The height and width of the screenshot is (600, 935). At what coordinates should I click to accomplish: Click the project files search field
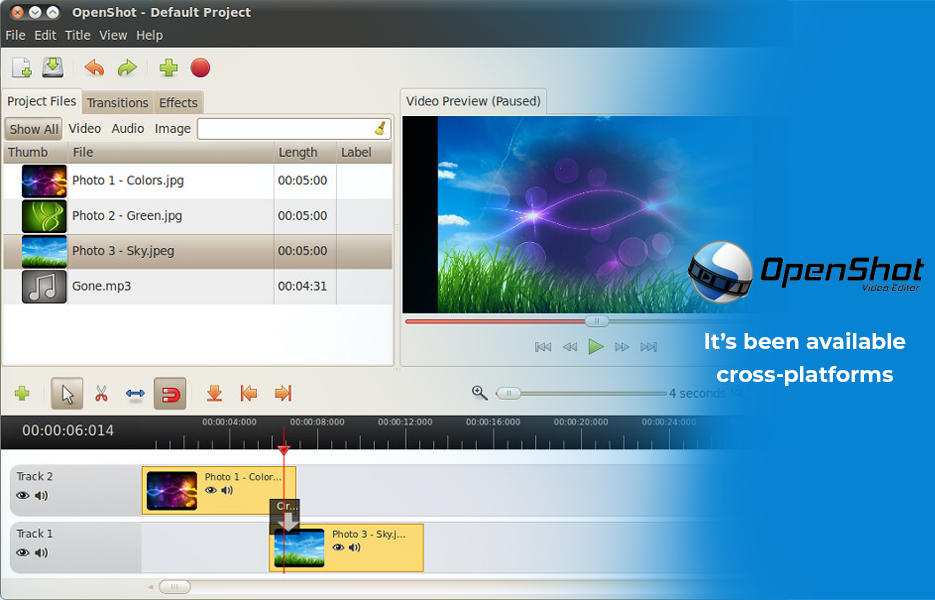(x=294, y=129)
